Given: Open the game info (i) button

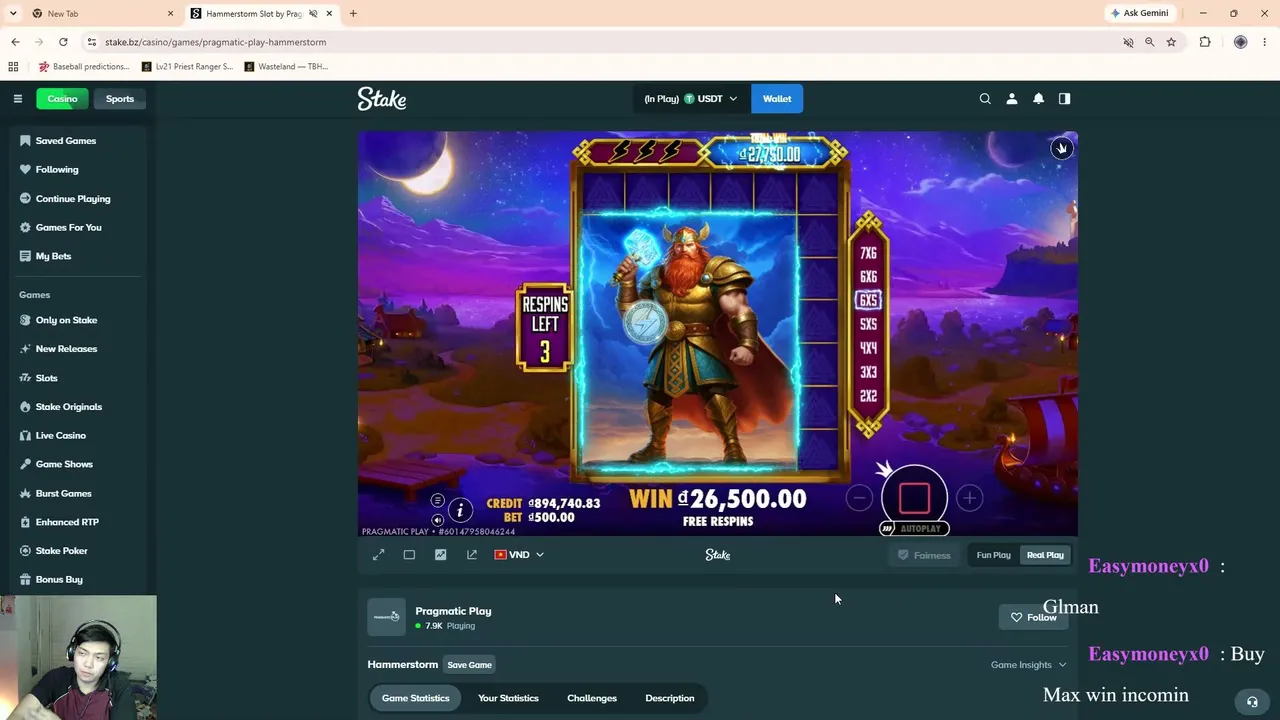Looking at the screenshot, I should pos(460,510).
